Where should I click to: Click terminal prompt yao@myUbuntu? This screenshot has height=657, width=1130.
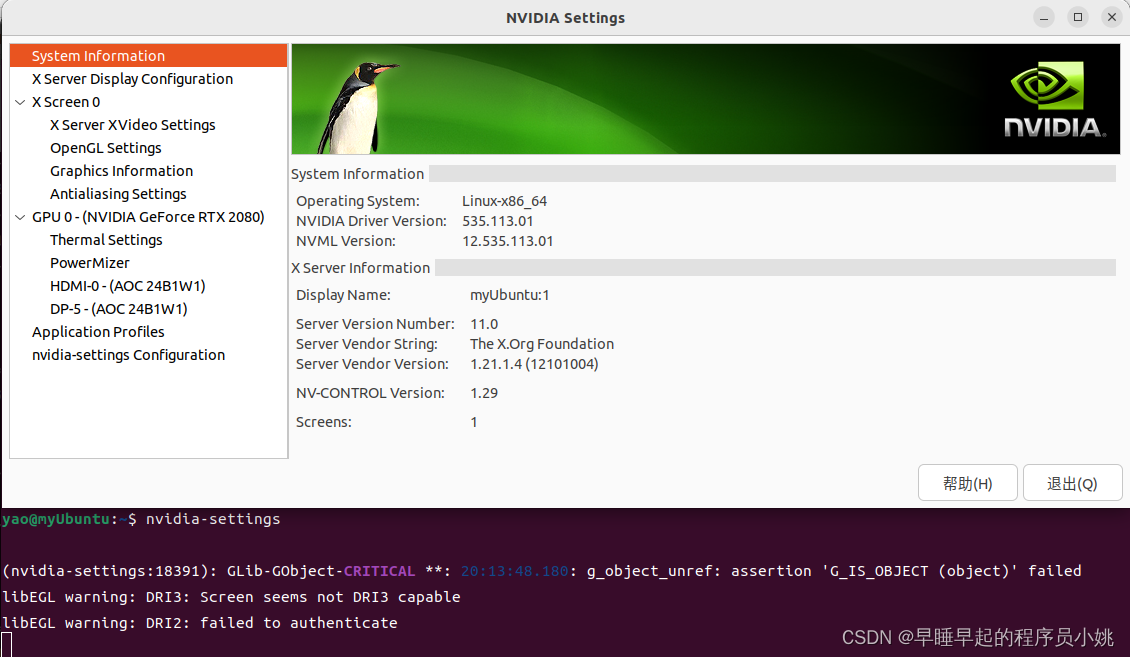click(55, 519)
